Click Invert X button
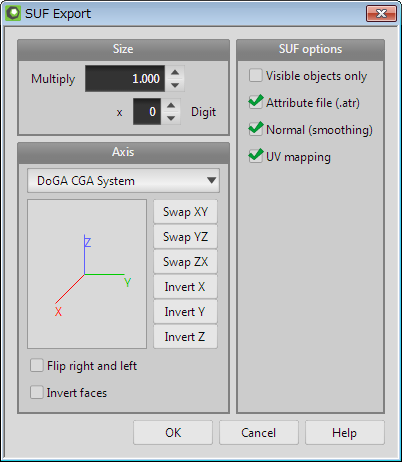Image resolution: width=402 pixels, height=462 pixels. pos(185,287)
